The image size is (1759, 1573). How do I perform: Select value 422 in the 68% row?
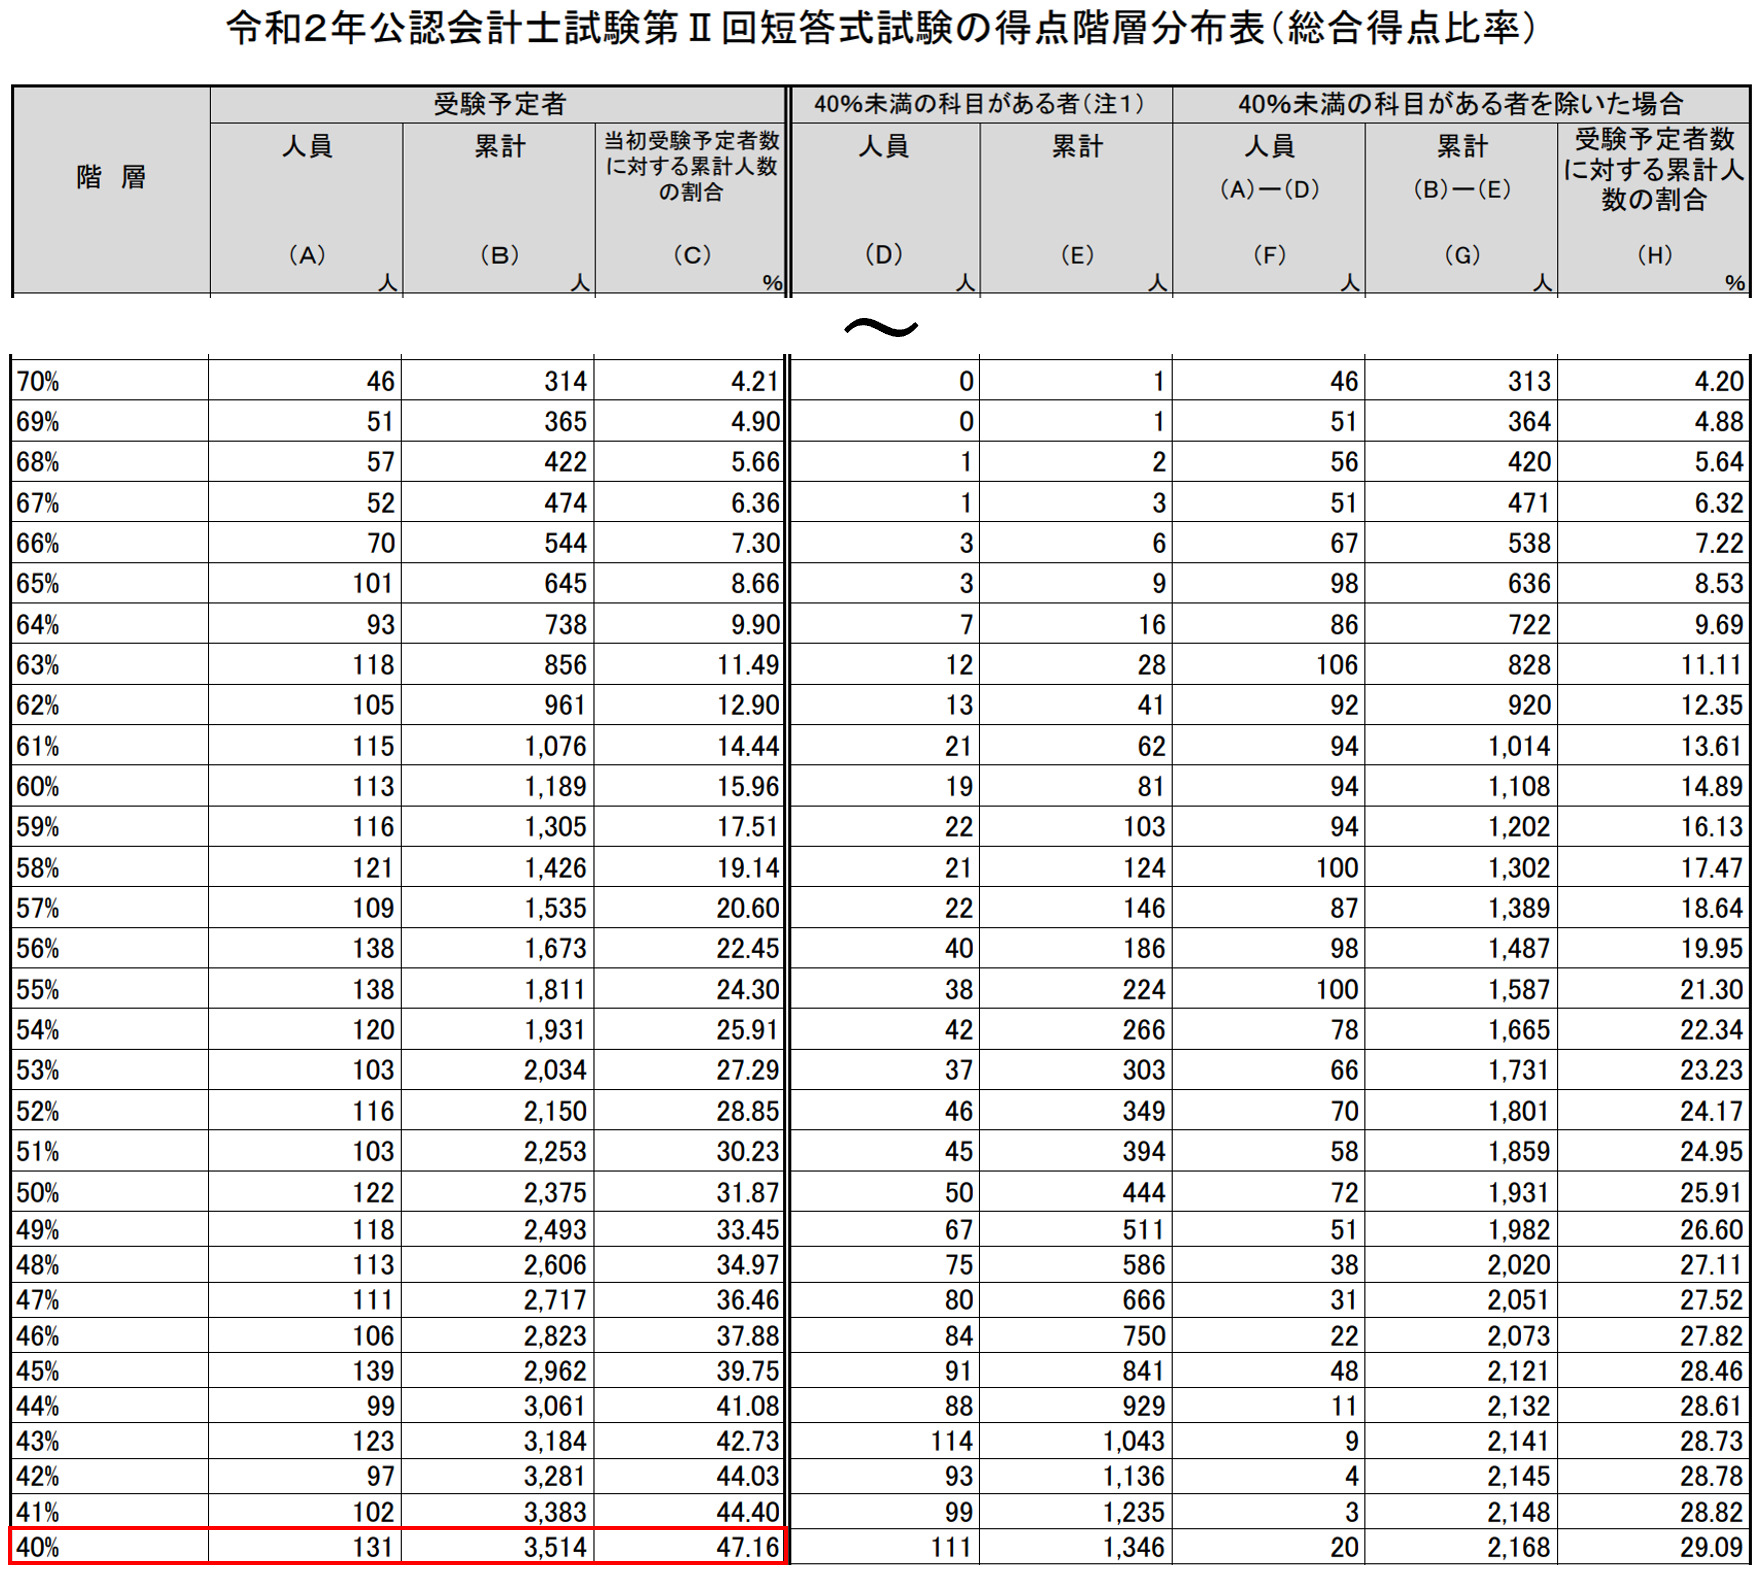click(x=565, y=463)
